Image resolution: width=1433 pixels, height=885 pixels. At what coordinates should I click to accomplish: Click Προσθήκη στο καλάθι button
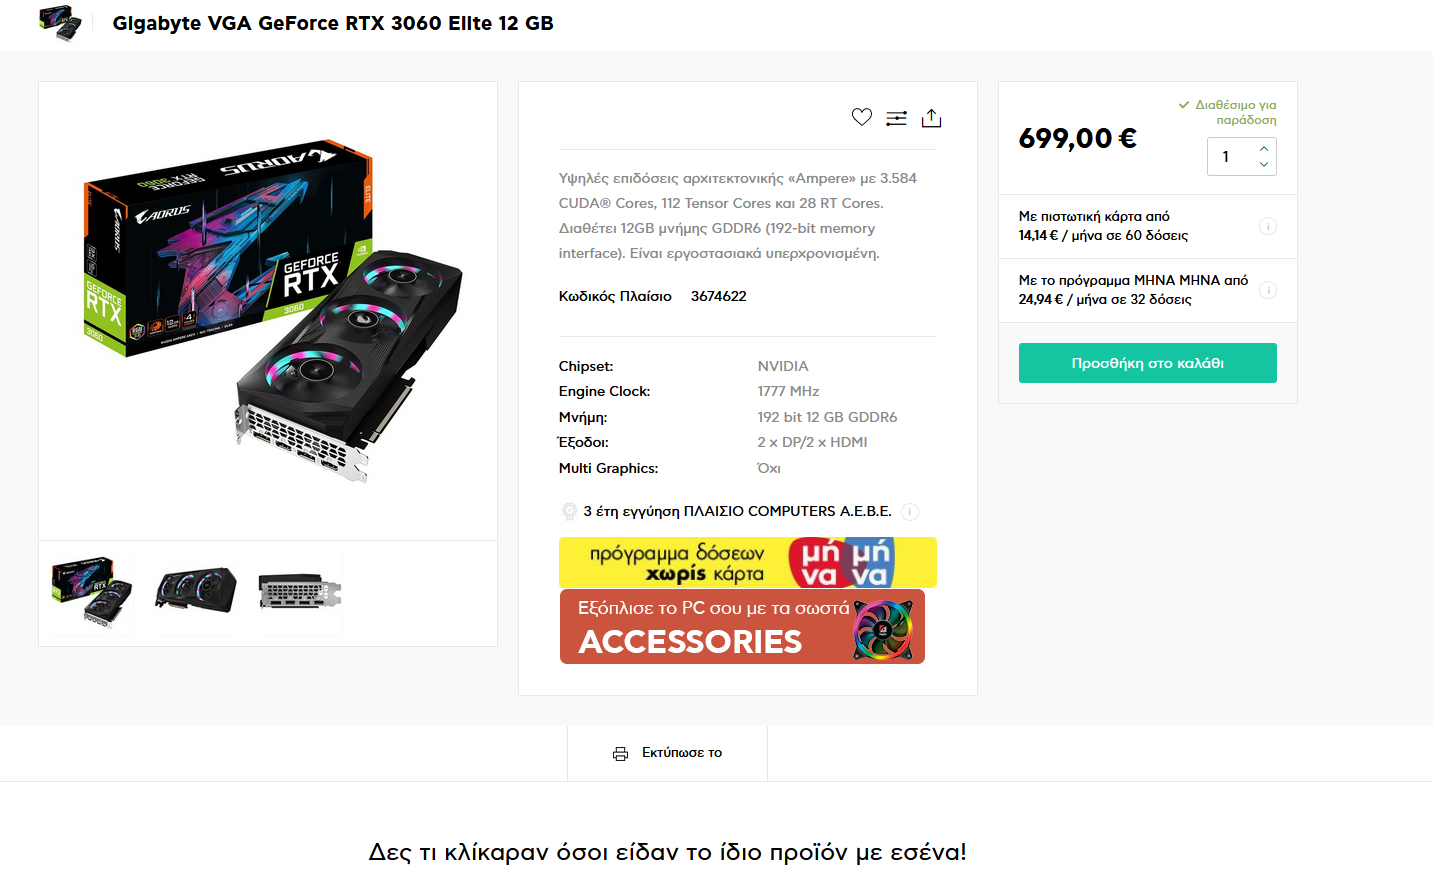click(x=1147, y=363)
